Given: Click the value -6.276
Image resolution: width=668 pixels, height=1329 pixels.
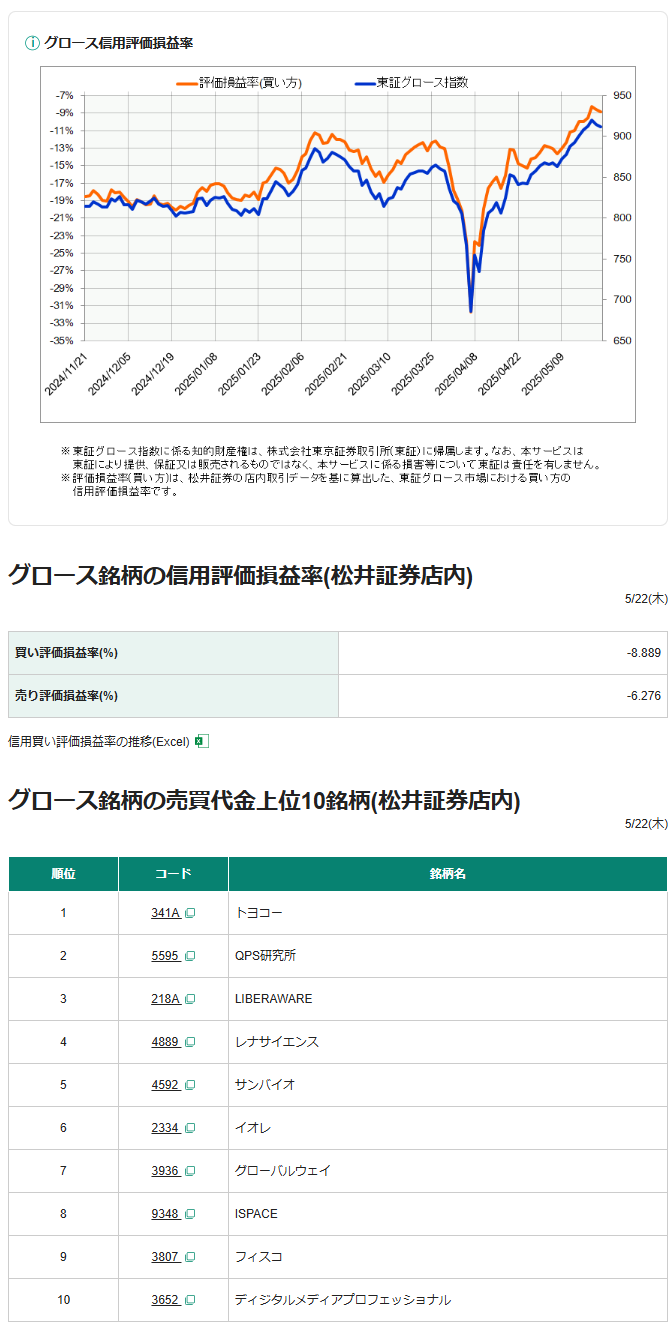Looking at the screenshot, I should [644, 696].
